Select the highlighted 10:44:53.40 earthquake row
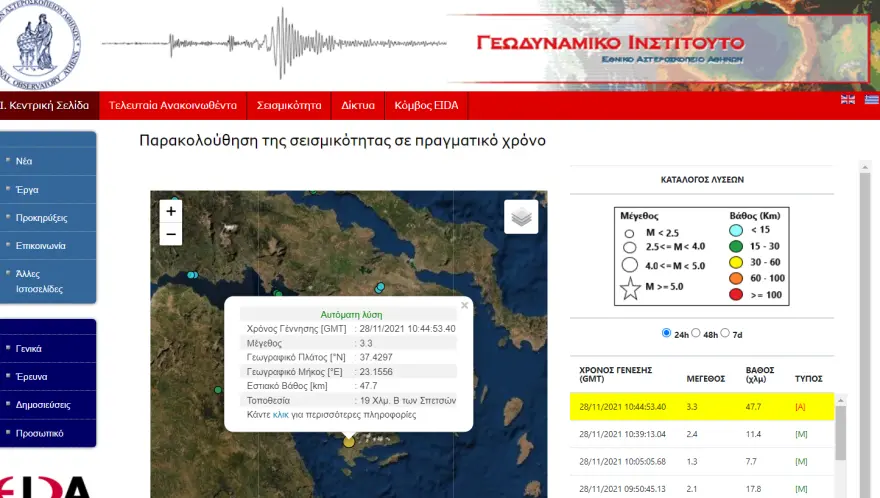This screenshot has width=880, height=498. tap(700, 407)
